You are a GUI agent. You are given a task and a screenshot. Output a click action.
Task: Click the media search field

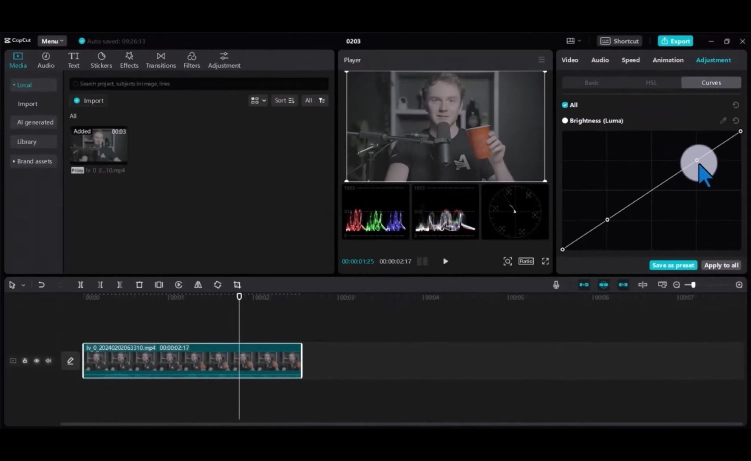click(x=199, y=84)
